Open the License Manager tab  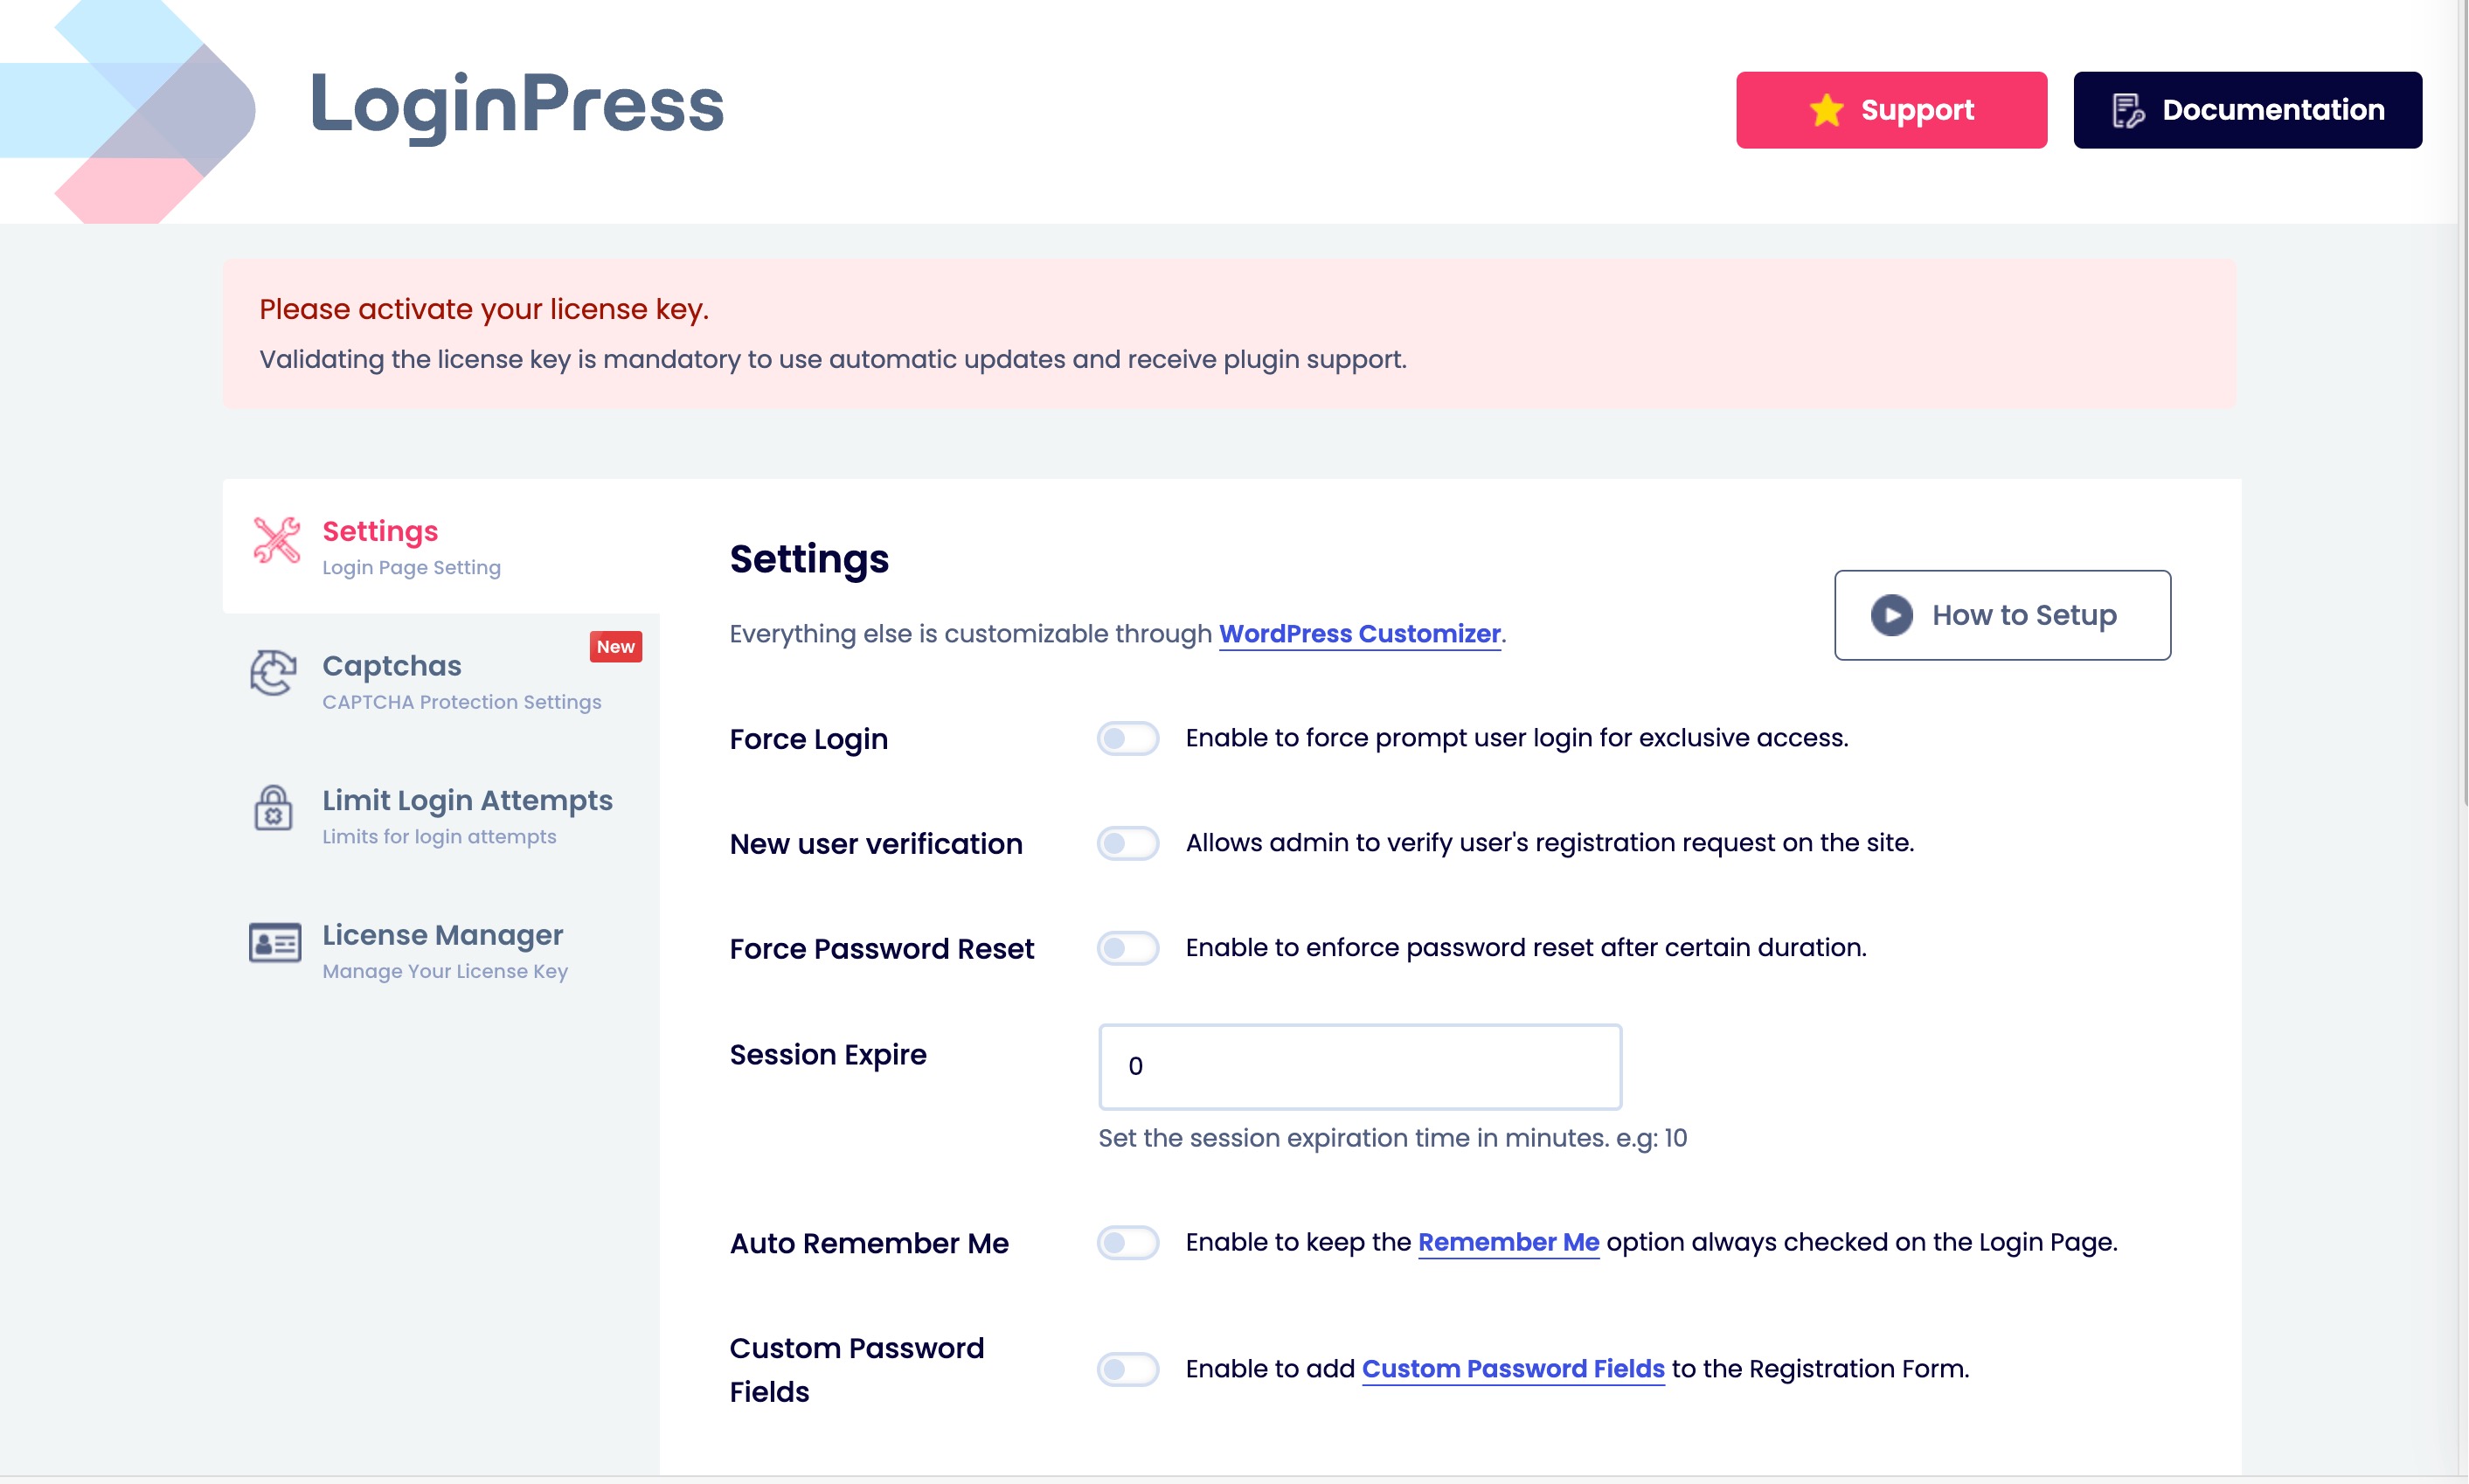[x=442, y=935]
